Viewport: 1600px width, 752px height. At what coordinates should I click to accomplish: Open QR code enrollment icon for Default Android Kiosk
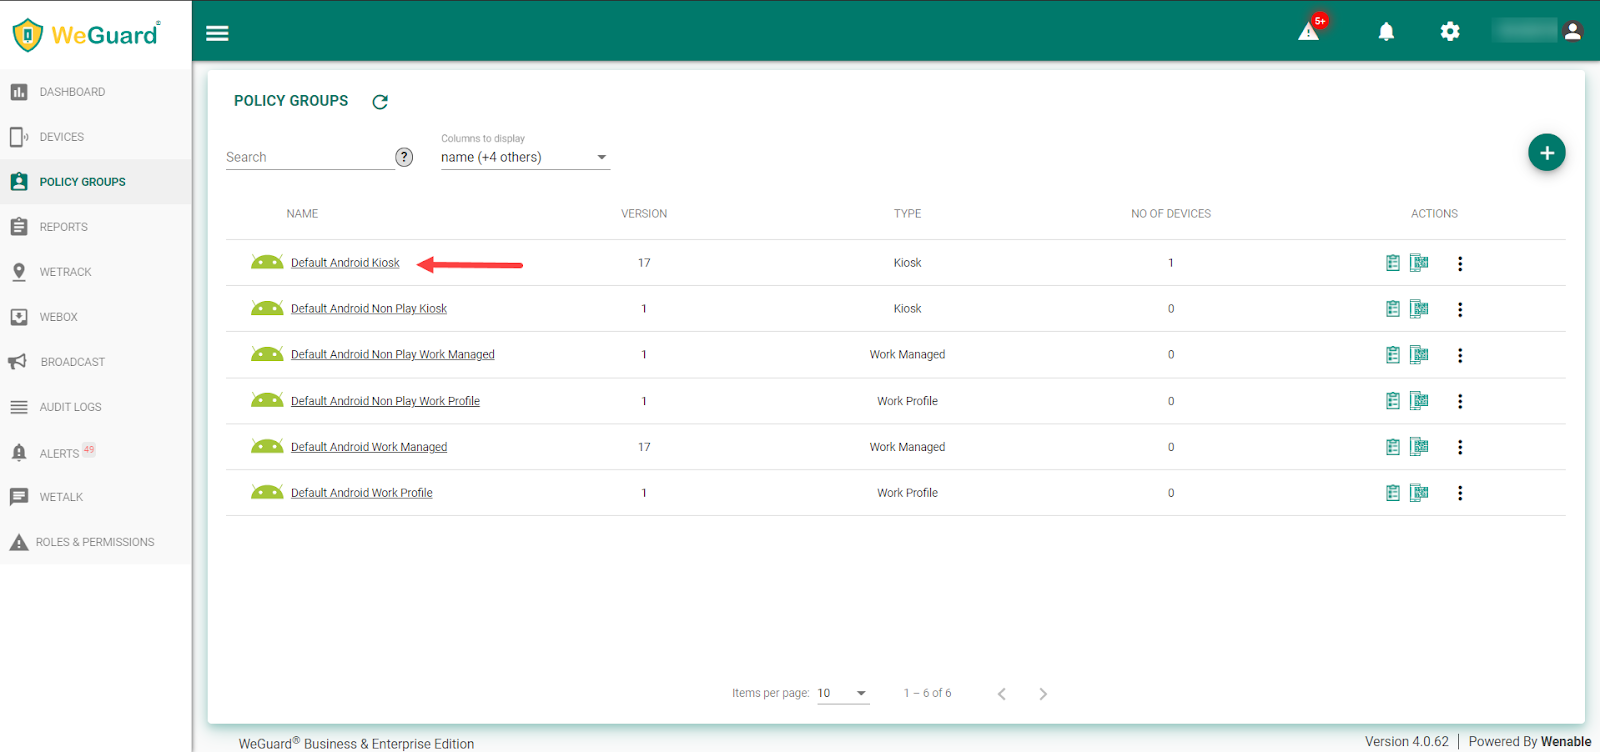(x=1419, y=263)
